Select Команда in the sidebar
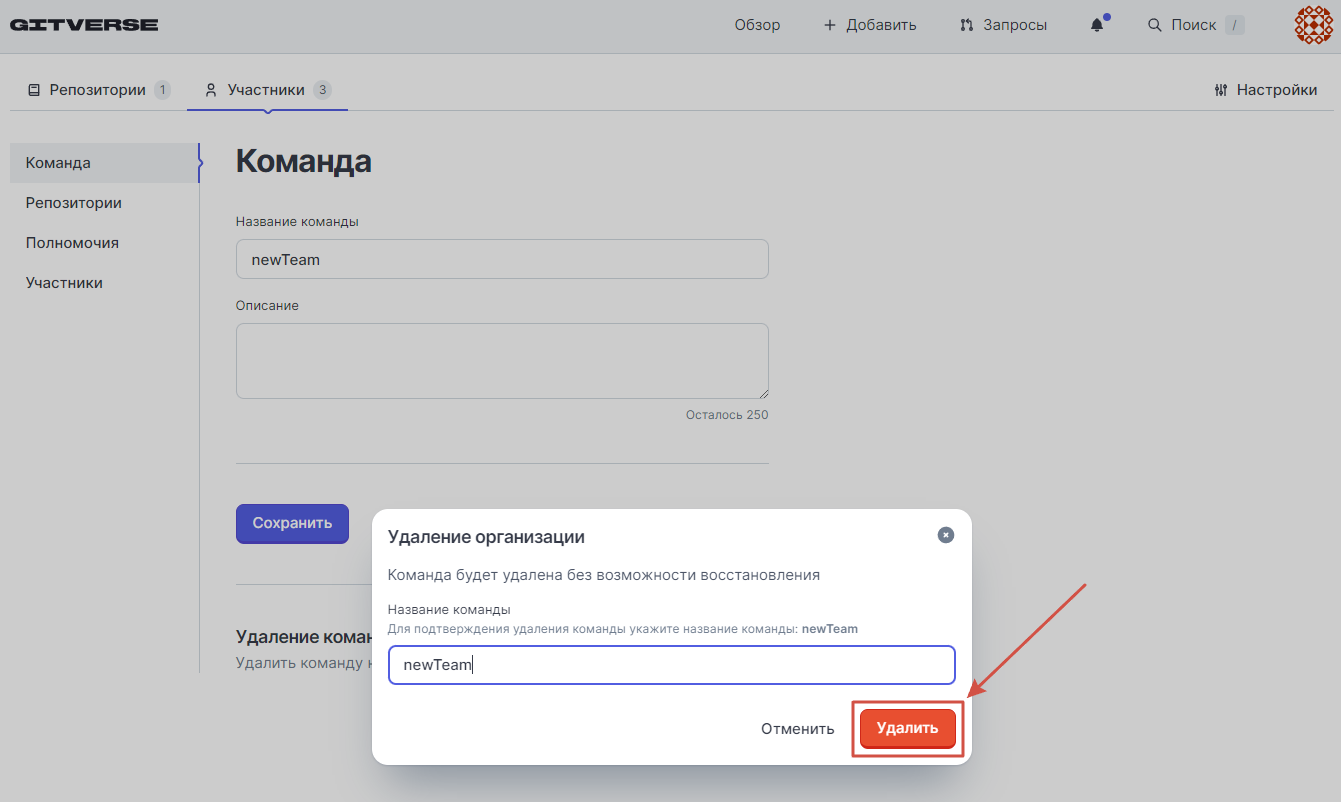This screenshot has height=802, width=1341. [x=104, y=163]
